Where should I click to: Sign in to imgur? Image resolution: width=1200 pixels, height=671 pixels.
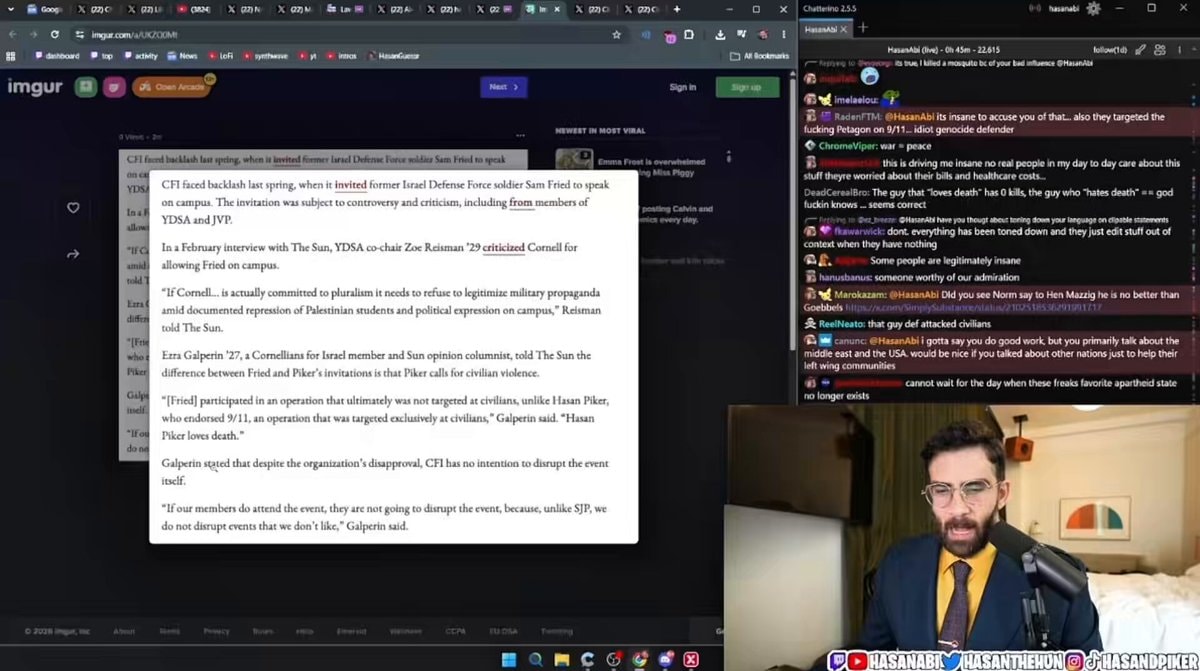coord(683,87)
